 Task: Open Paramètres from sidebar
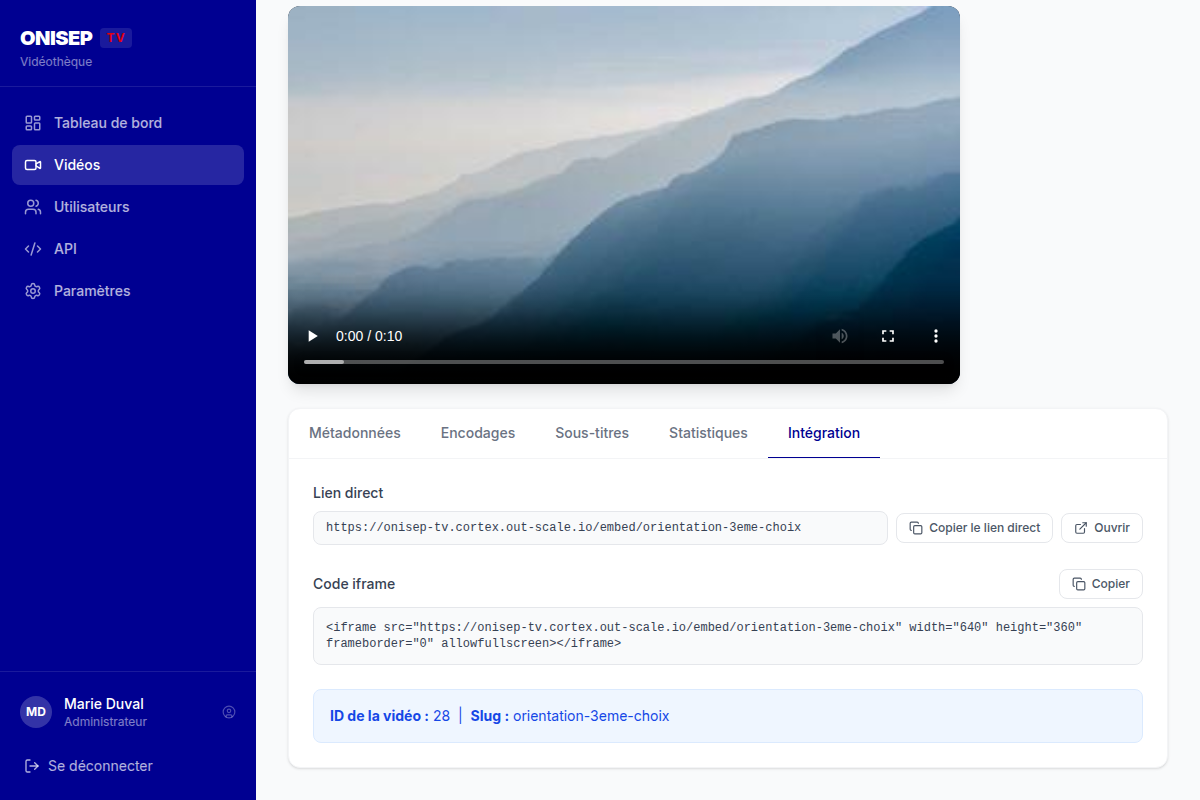pyautogui.click(x=128, y=291)
